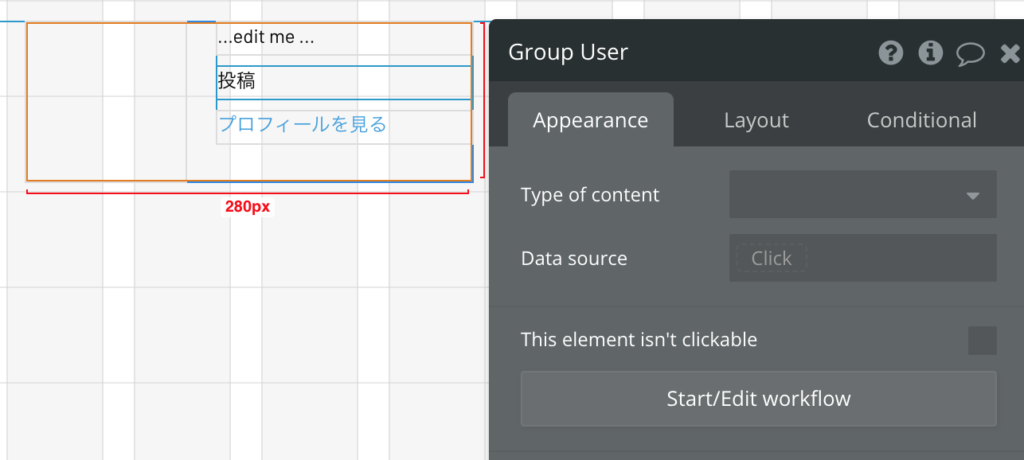Switch to the Appearance tab
Screen dimensions: 1024x460
590,120
